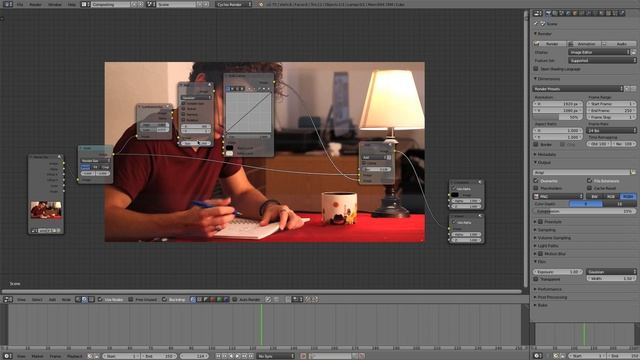
Task: Open the timeline editor type selector icon
Action: coord(7,356)
